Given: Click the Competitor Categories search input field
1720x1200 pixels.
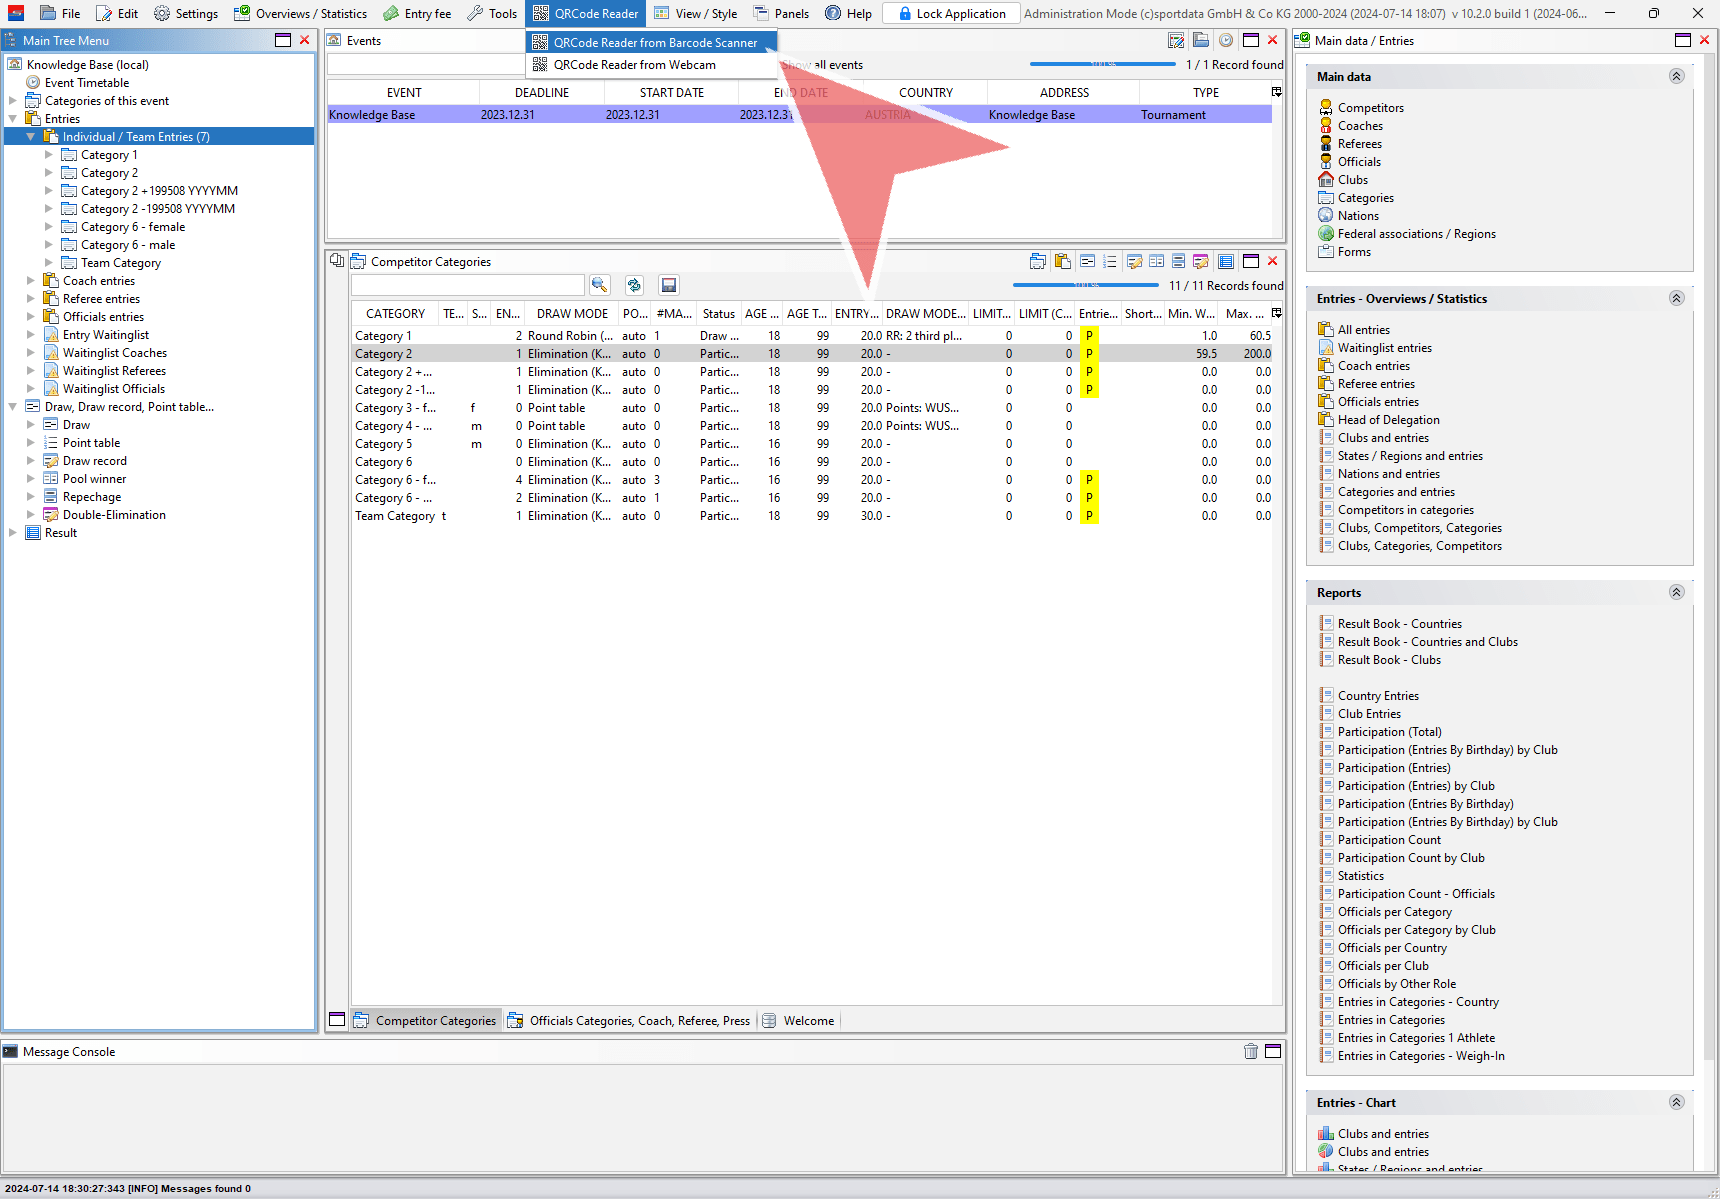Looking at the screenshot, I should [x=467, y=285].
